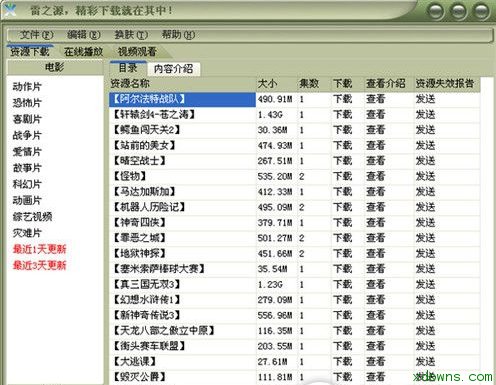The width and height of the screenshot is (496, 385).
Task: Click the 电影 category header
Action: pyautogui.click(x=55, y=67)
